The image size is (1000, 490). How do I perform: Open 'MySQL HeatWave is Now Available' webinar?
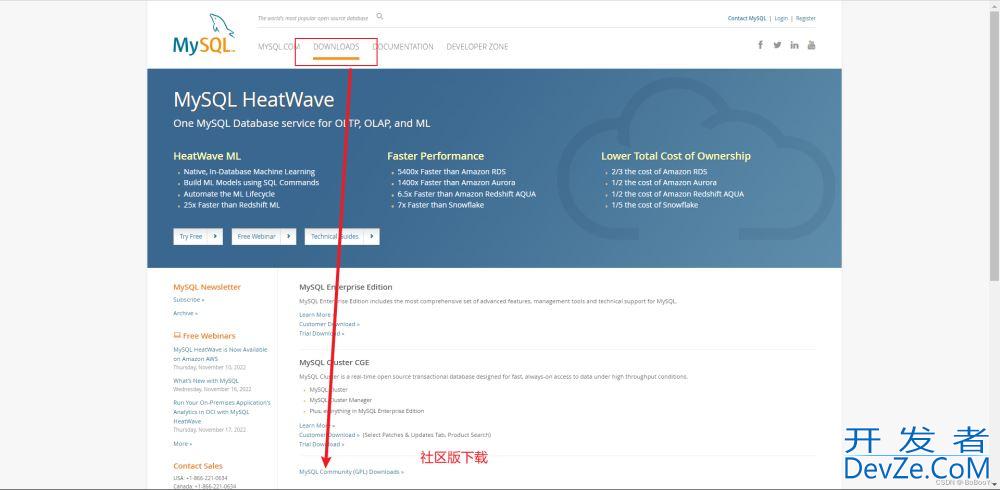(220, 354)
